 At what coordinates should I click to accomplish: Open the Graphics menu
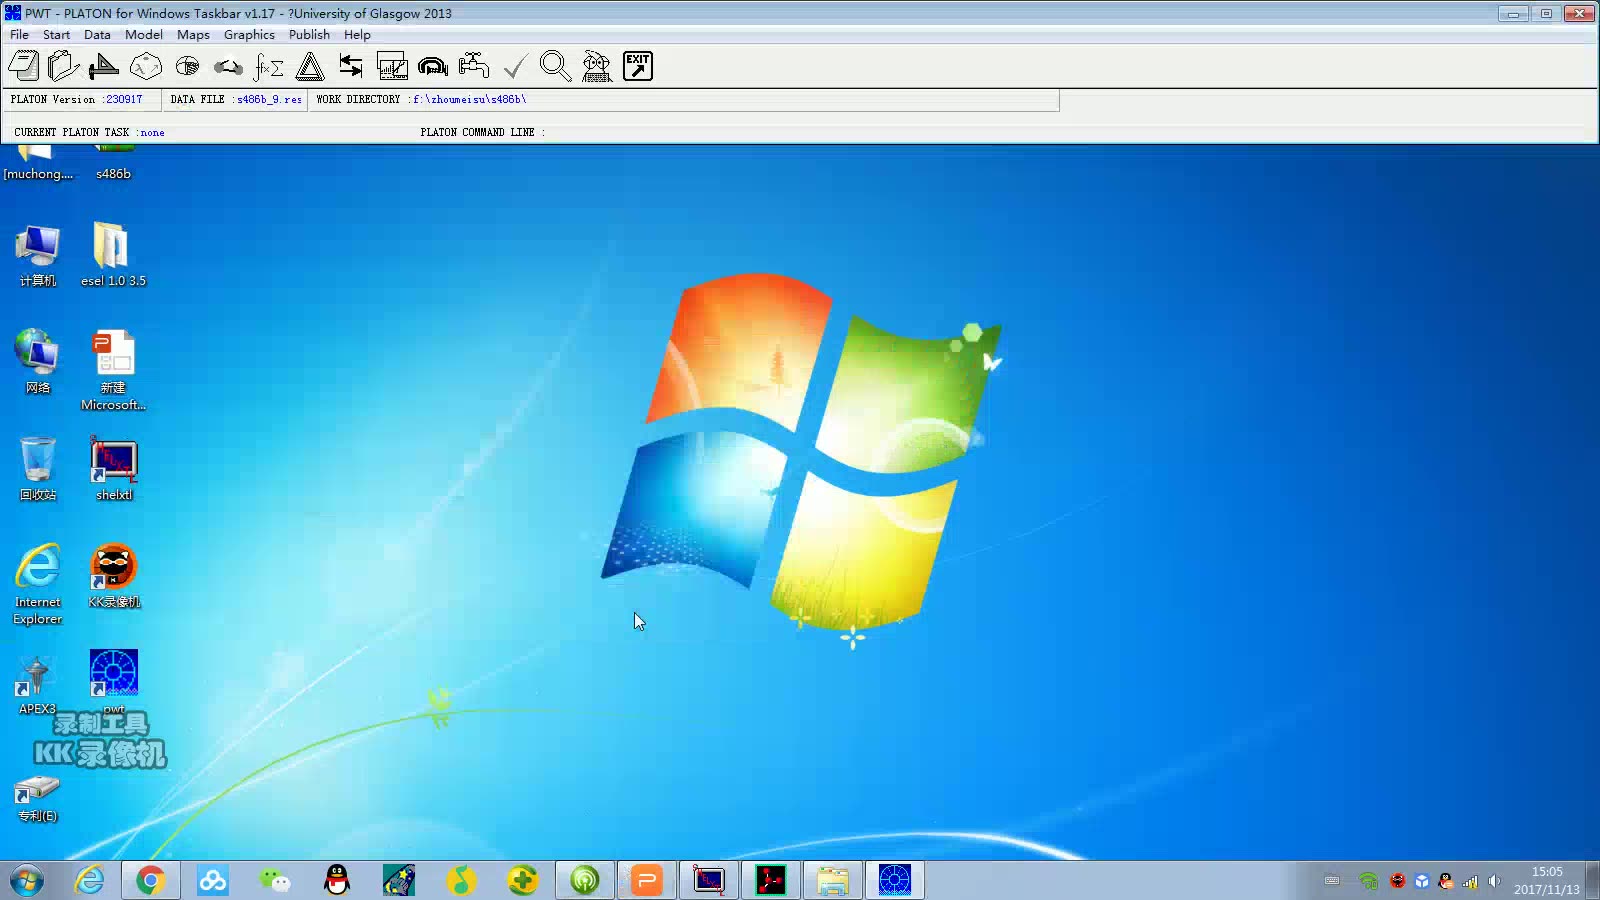pyautogui.click(x=249, y=34)
